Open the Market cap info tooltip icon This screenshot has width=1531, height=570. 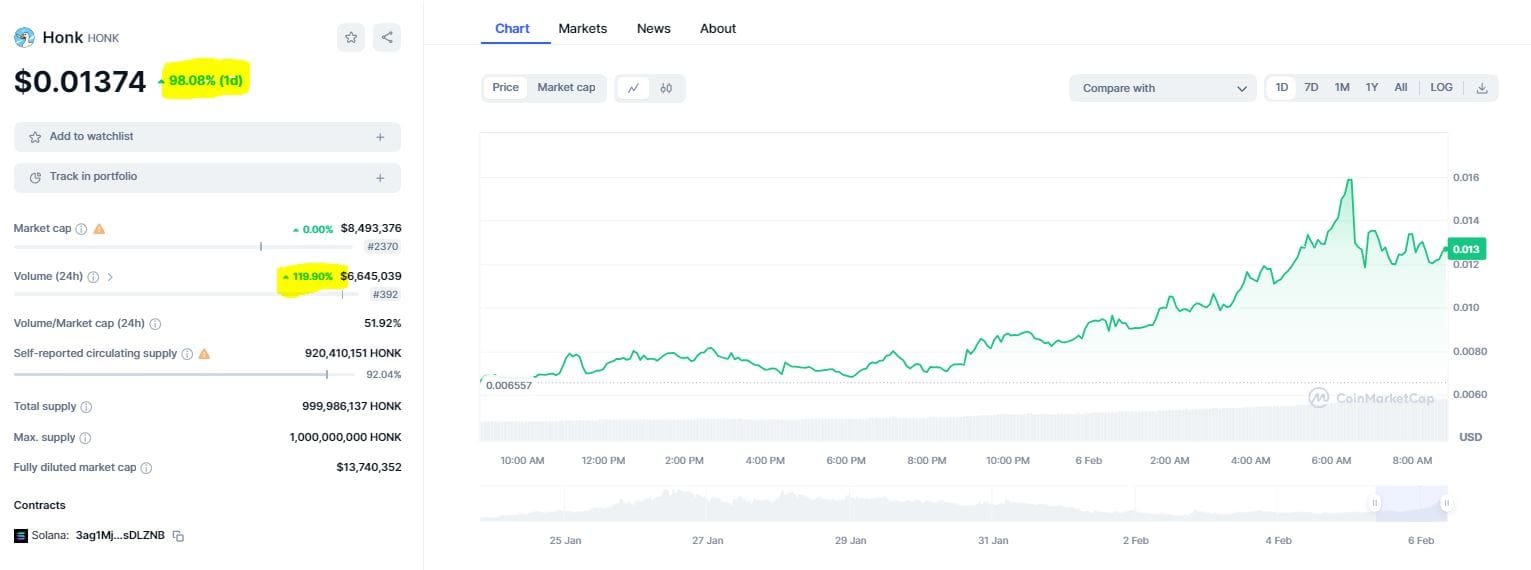[x=82, y=229]
